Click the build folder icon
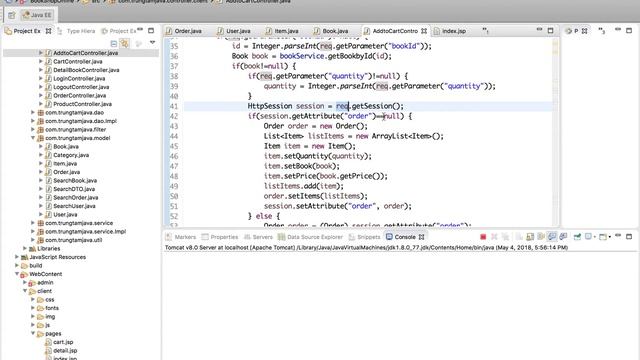The image size is (640, 360). pos(24,266)
